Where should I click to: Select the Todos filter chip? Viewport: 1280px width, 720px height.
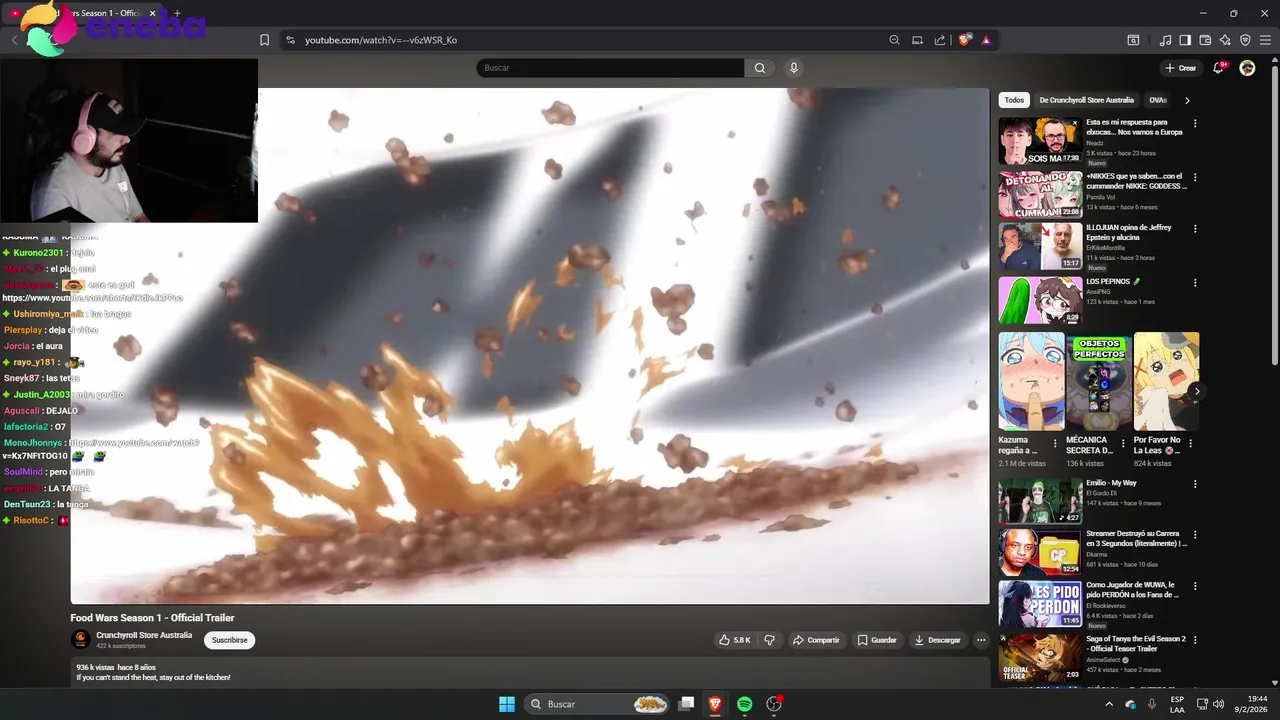[x=1014, y=100]
